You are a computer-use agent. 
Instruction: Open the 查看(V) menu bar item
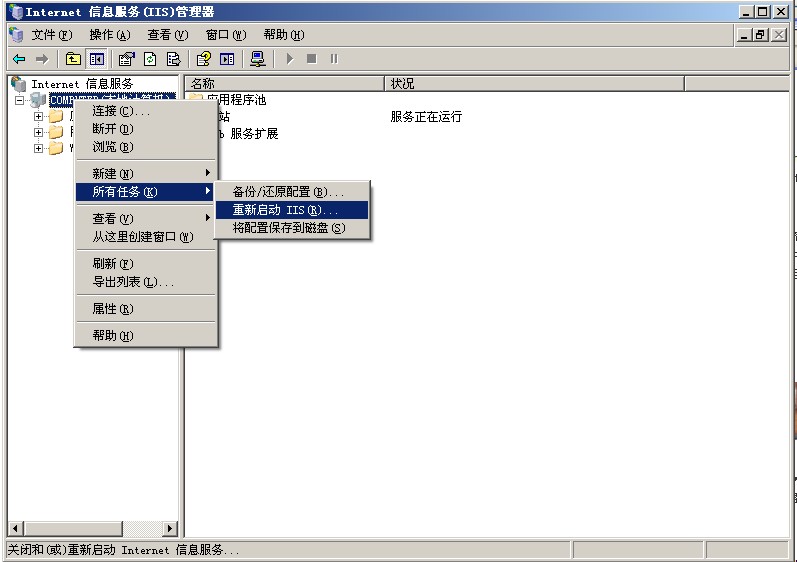168,35
